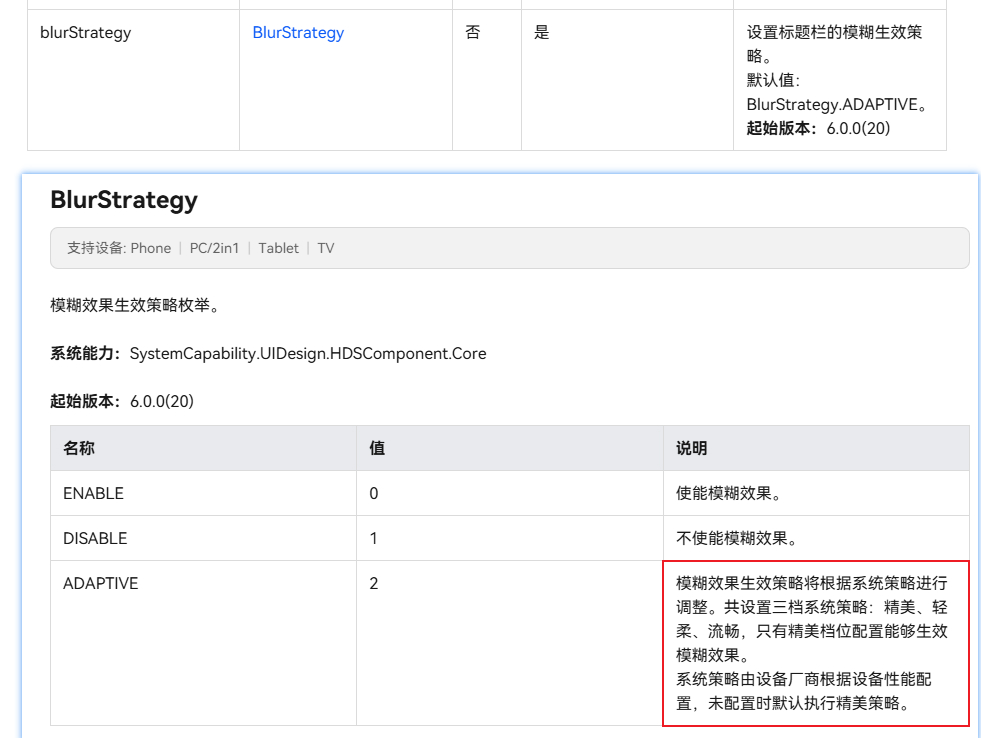Click the 说明 column header
Image resolution: width=981 pixels, height=738 pixels.
[x=691, y=448]
